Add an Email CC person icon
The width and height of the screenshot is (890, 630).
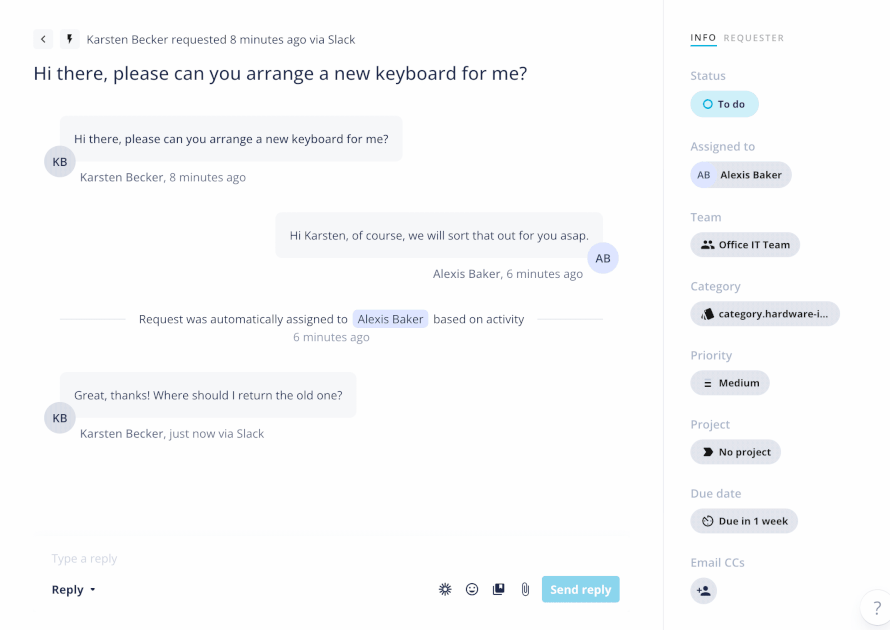[x=703, y=591]
